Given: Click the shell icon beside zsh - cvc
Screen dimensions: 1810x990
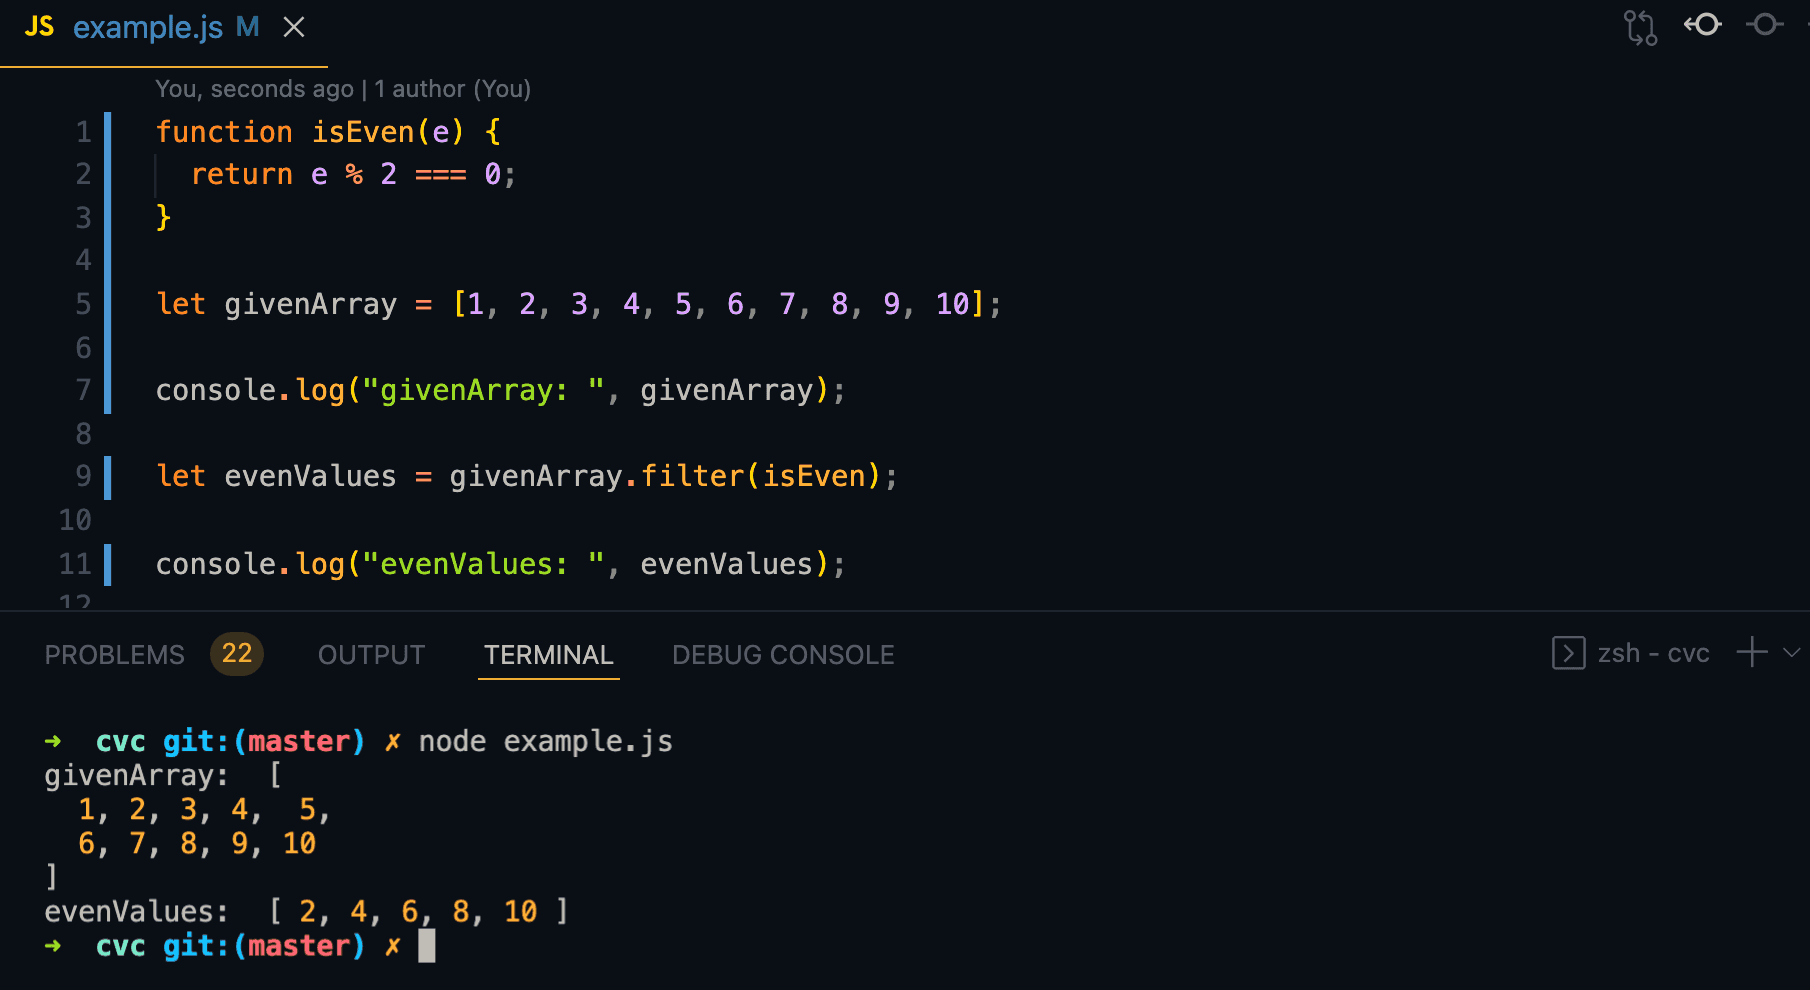Looking at the screenshot, I should (x=1568, y=653).
